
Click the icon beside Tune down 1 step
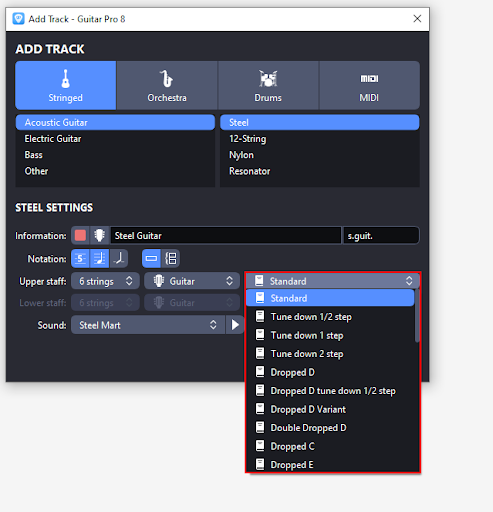pos(260,335)
